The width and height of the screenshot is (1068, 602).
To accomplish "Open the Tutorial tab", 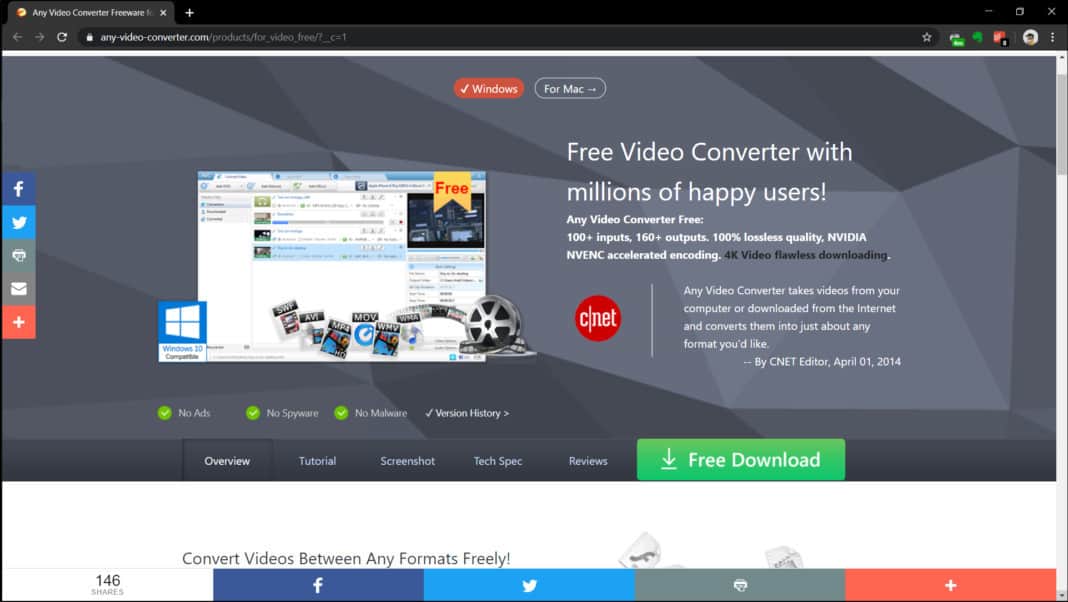I will (x=317, y=461).
